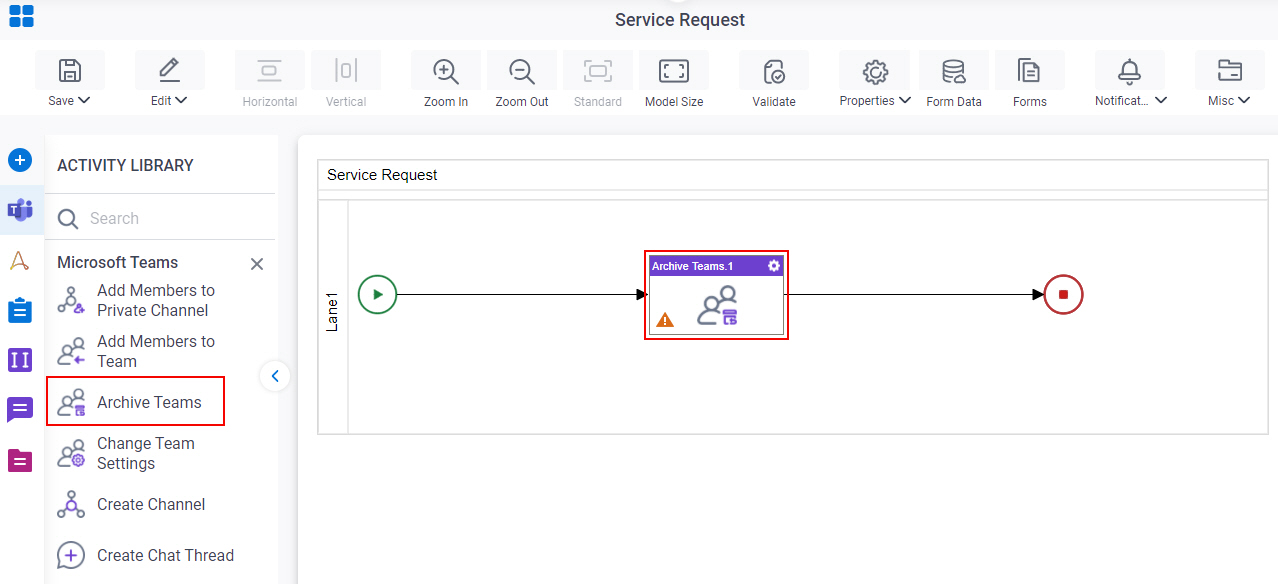Screen dimensions: 1278x584
Task: Click the warning triangle on Archive Teams.1
Action: 665,320
